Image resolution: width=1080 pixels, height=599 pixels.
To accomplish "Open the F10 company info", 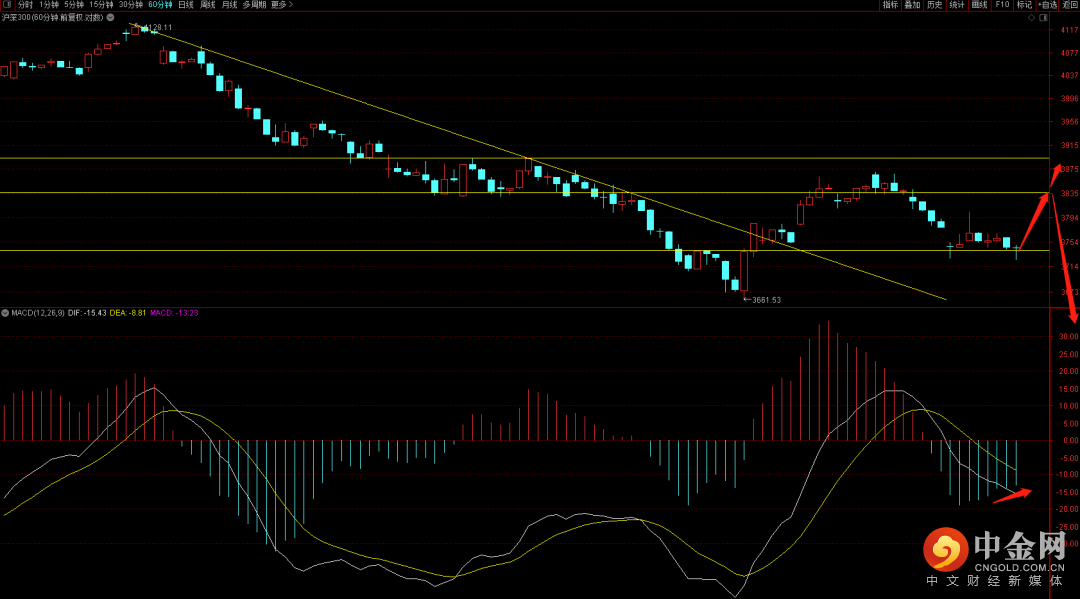I will [1002, 5].
